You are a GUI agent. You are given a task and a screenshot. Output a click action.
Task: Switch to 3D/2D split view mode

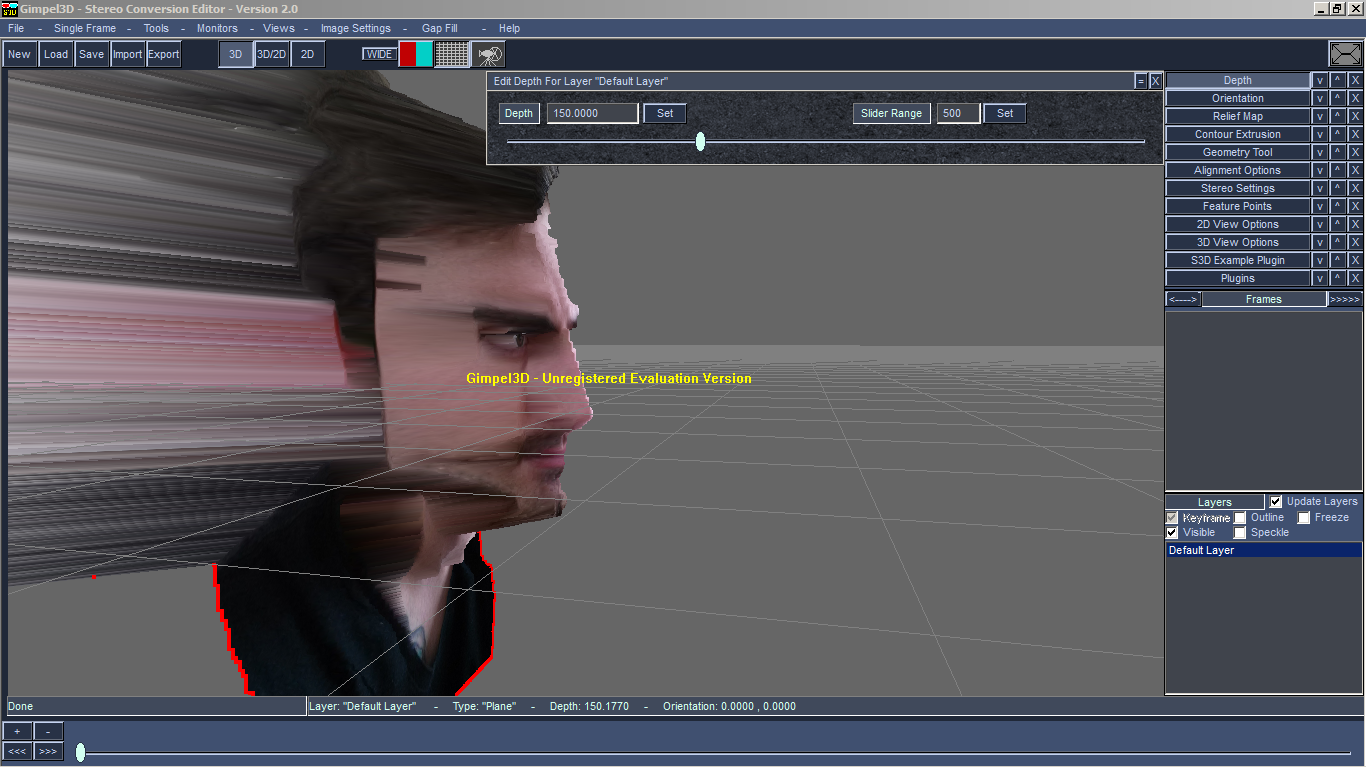272,54
